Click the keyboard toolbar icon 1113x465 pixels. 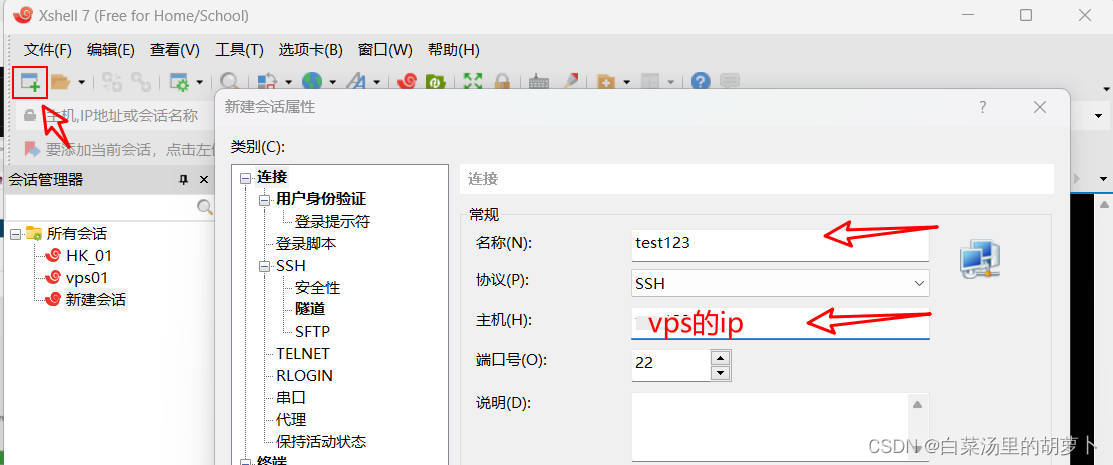click(539, 82)
